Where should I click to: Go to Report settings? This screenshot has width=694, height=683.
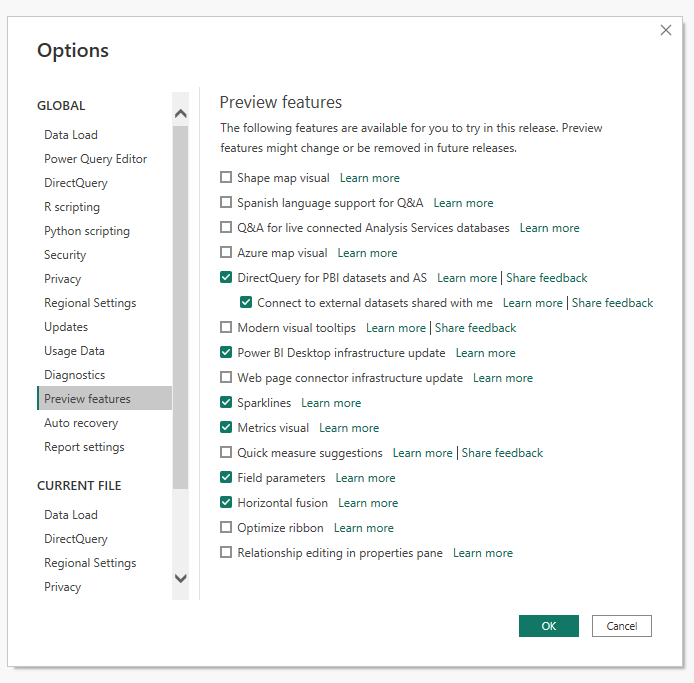(x=84, y=447)
